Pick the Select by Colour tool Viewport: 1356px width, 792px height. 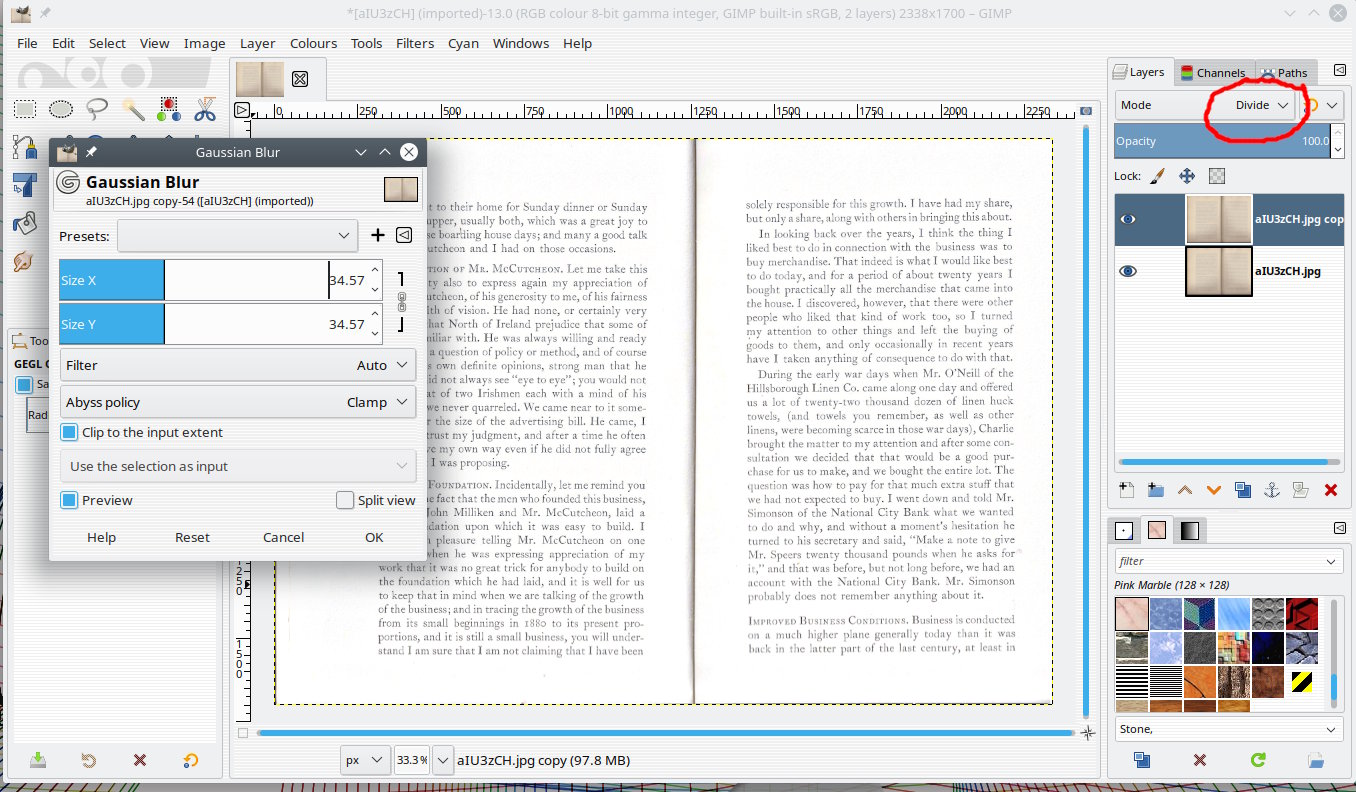(x=169, y=109)
